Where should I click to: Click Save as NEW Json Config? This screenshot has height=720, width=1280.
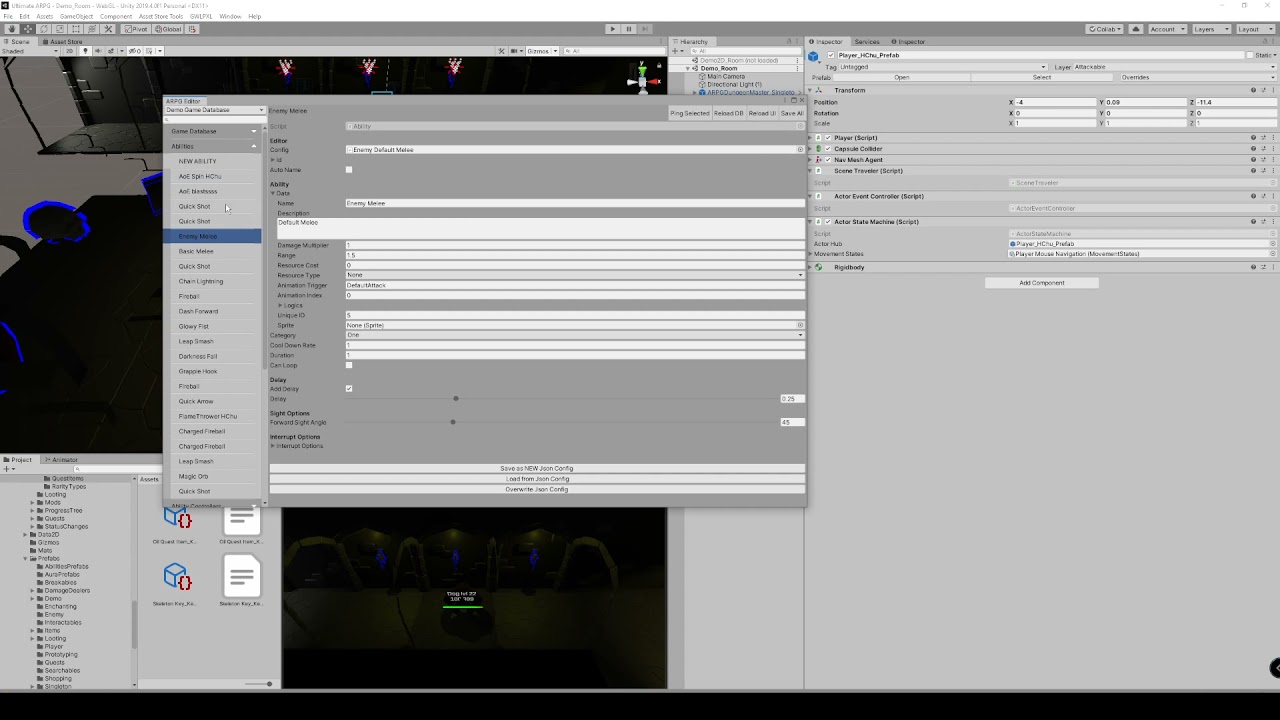point(537,468)
